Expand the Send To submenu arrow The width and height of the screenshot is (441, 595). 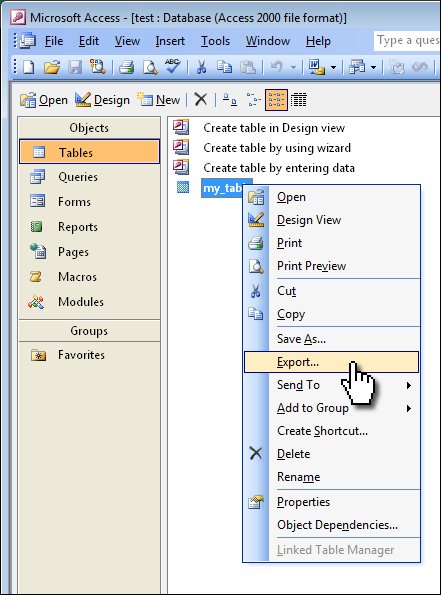pyautogui.click(x=409, y=385)
